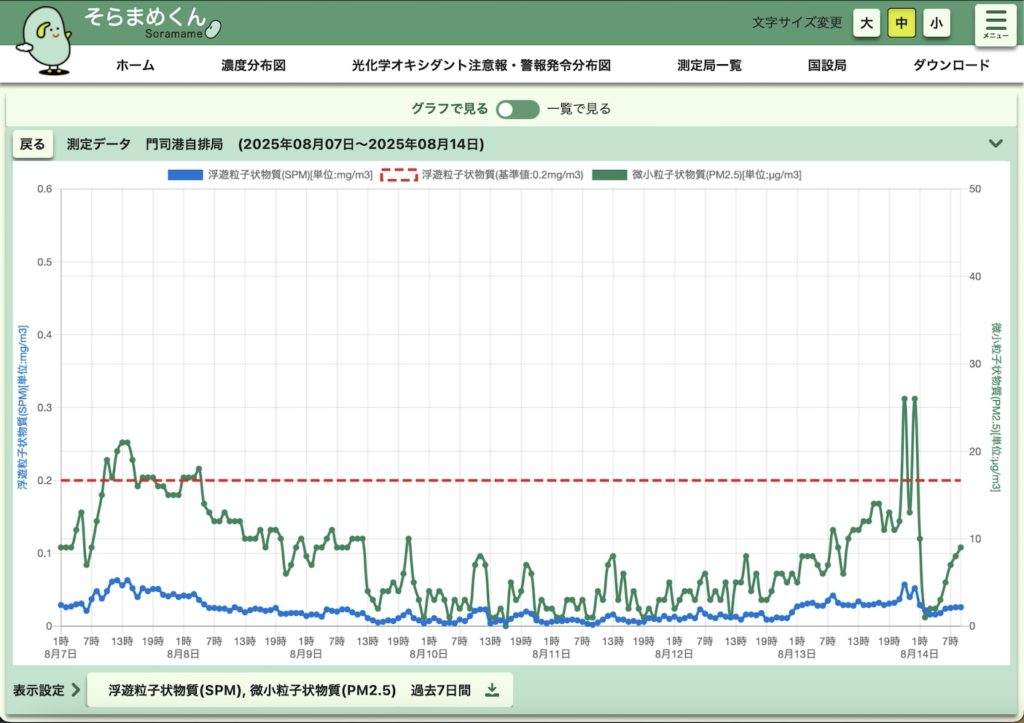Screen dimensions: 1024x723
Task: Set font size to 中 (medium)
Action: pos(901,22)
